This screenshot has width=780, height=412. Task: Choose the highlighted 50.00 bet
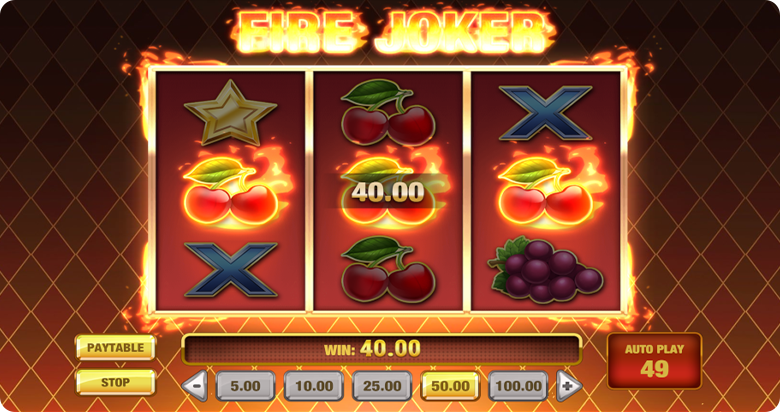[x=450, y=386]
